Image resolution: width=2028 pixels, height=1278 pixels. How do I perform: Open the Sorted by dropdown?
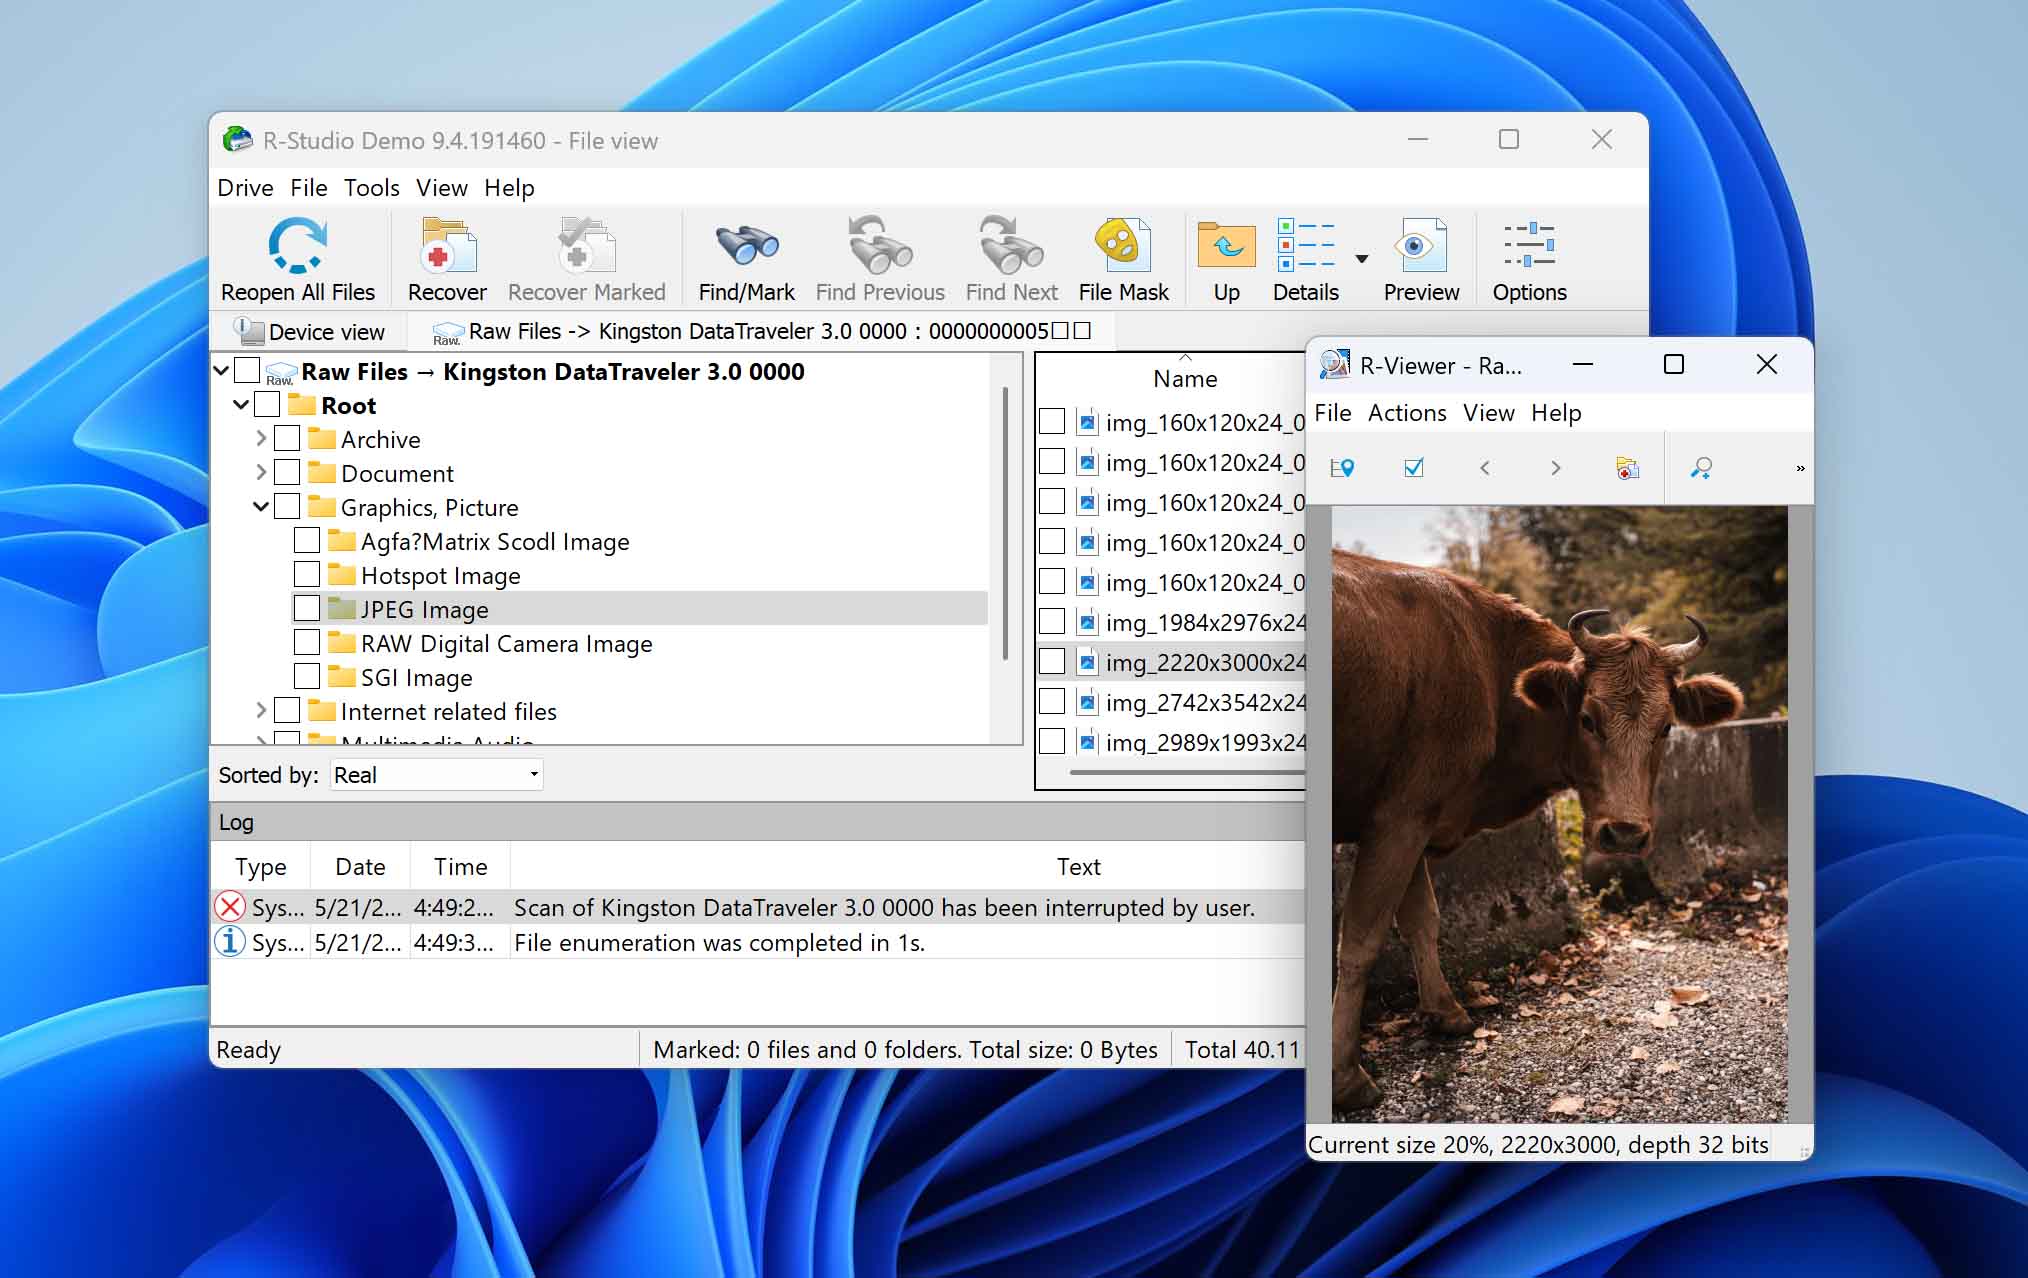[x=437, y=775]
